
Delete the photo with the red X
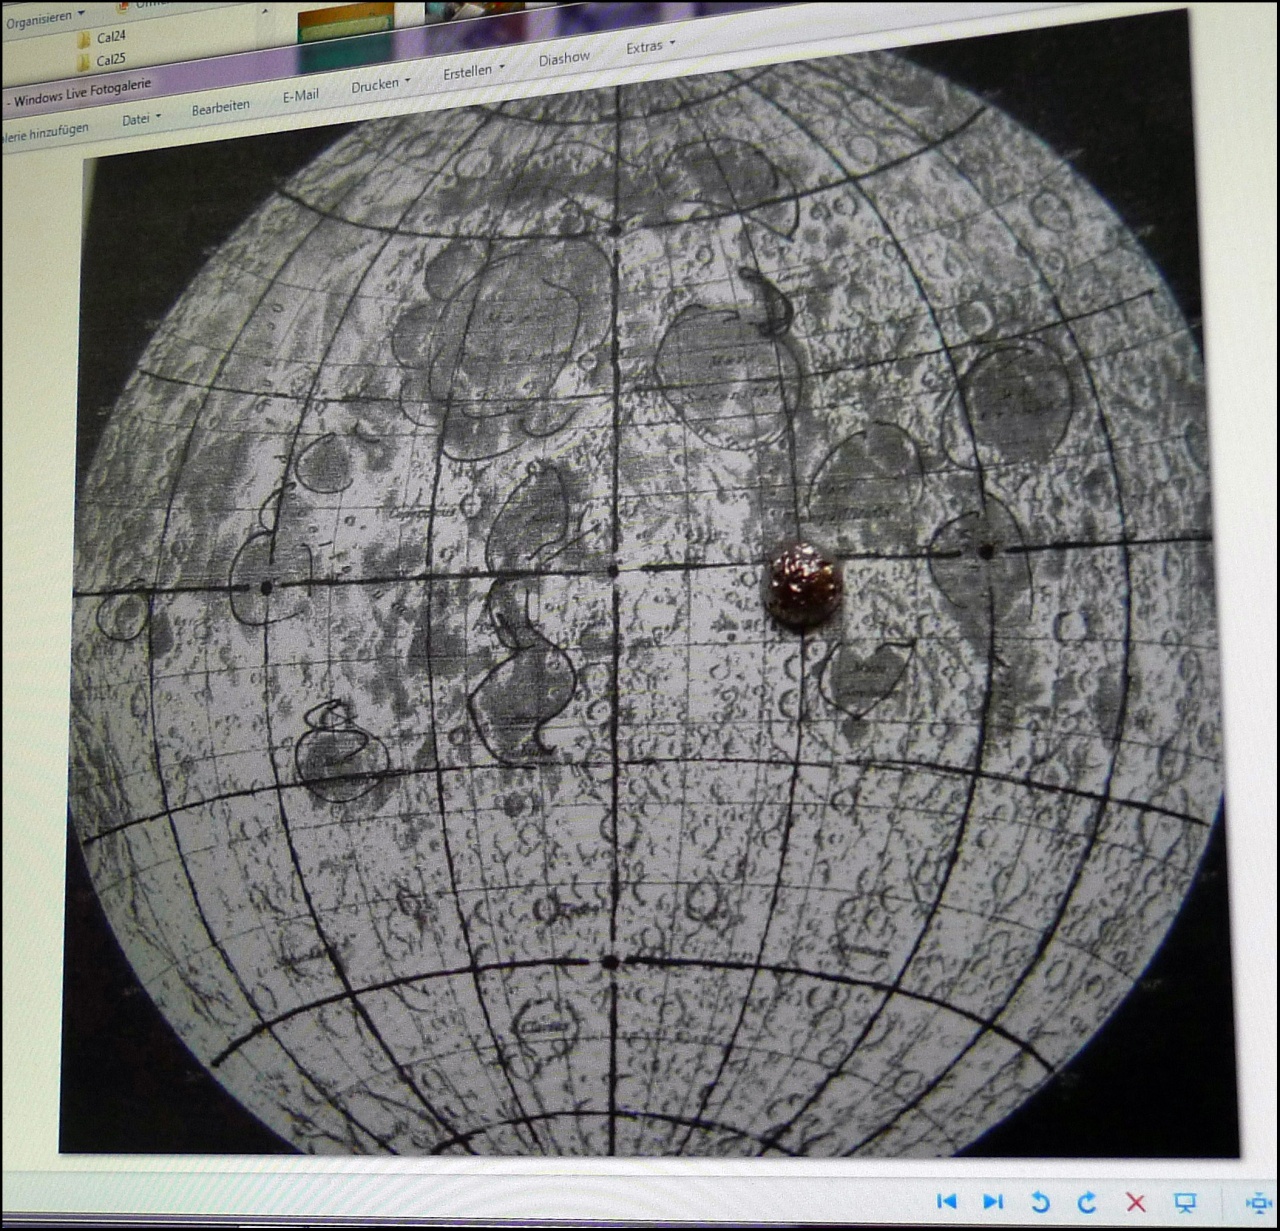click(x=1135, y=1202)
